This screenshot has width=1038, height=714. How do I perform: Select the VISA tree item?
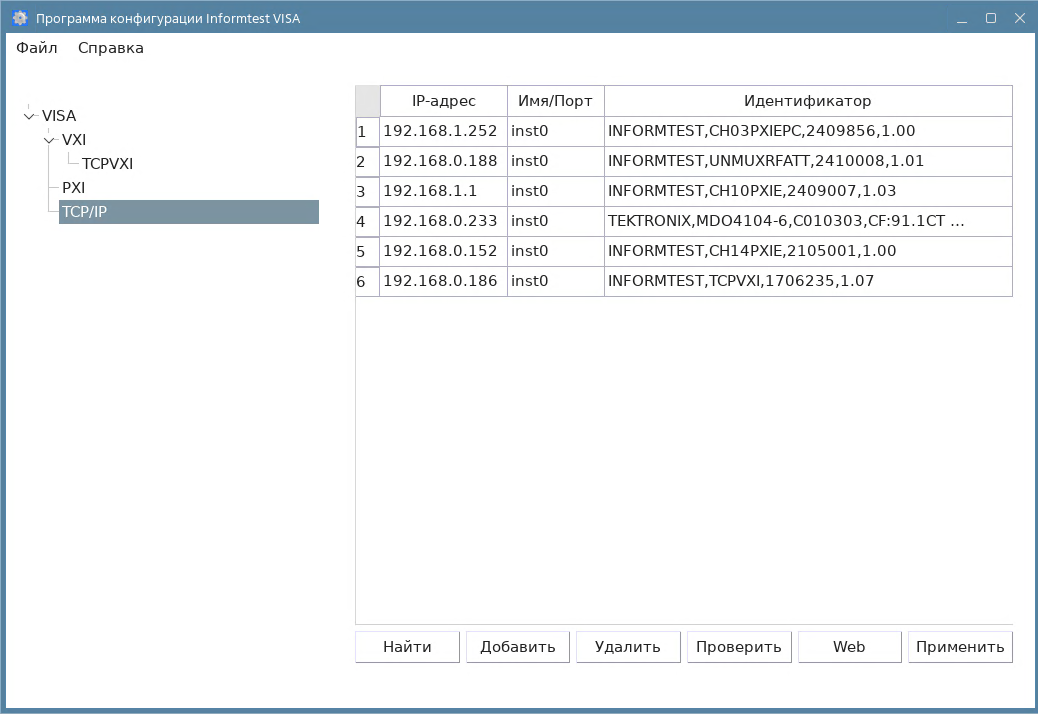pos(59,116)
